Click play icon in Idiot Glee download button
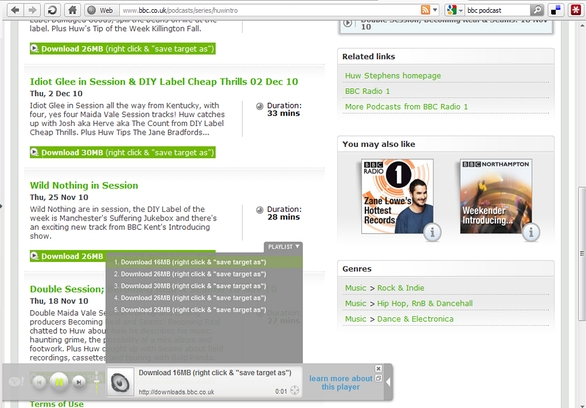The width and height of the screenshot is (586, 408). pyautogui.click(x=34, y=152)
